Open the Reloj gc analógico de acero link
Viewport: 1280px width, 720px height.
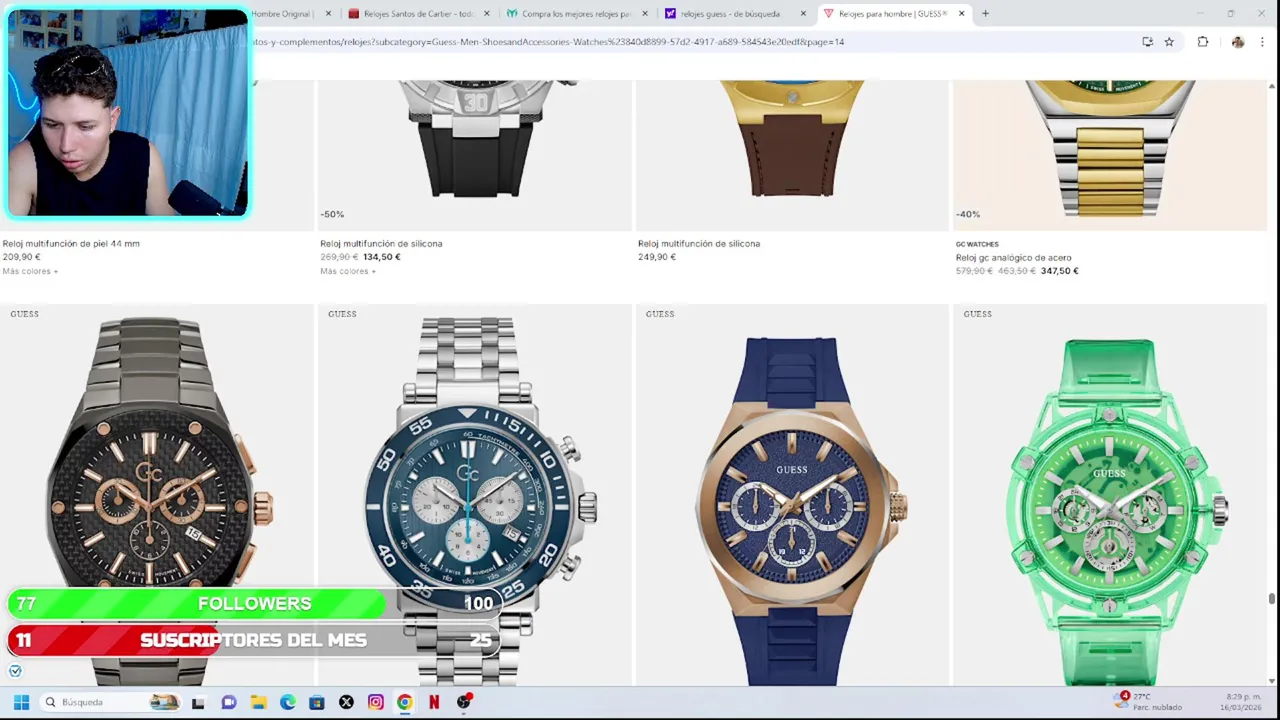point(1013,257)
